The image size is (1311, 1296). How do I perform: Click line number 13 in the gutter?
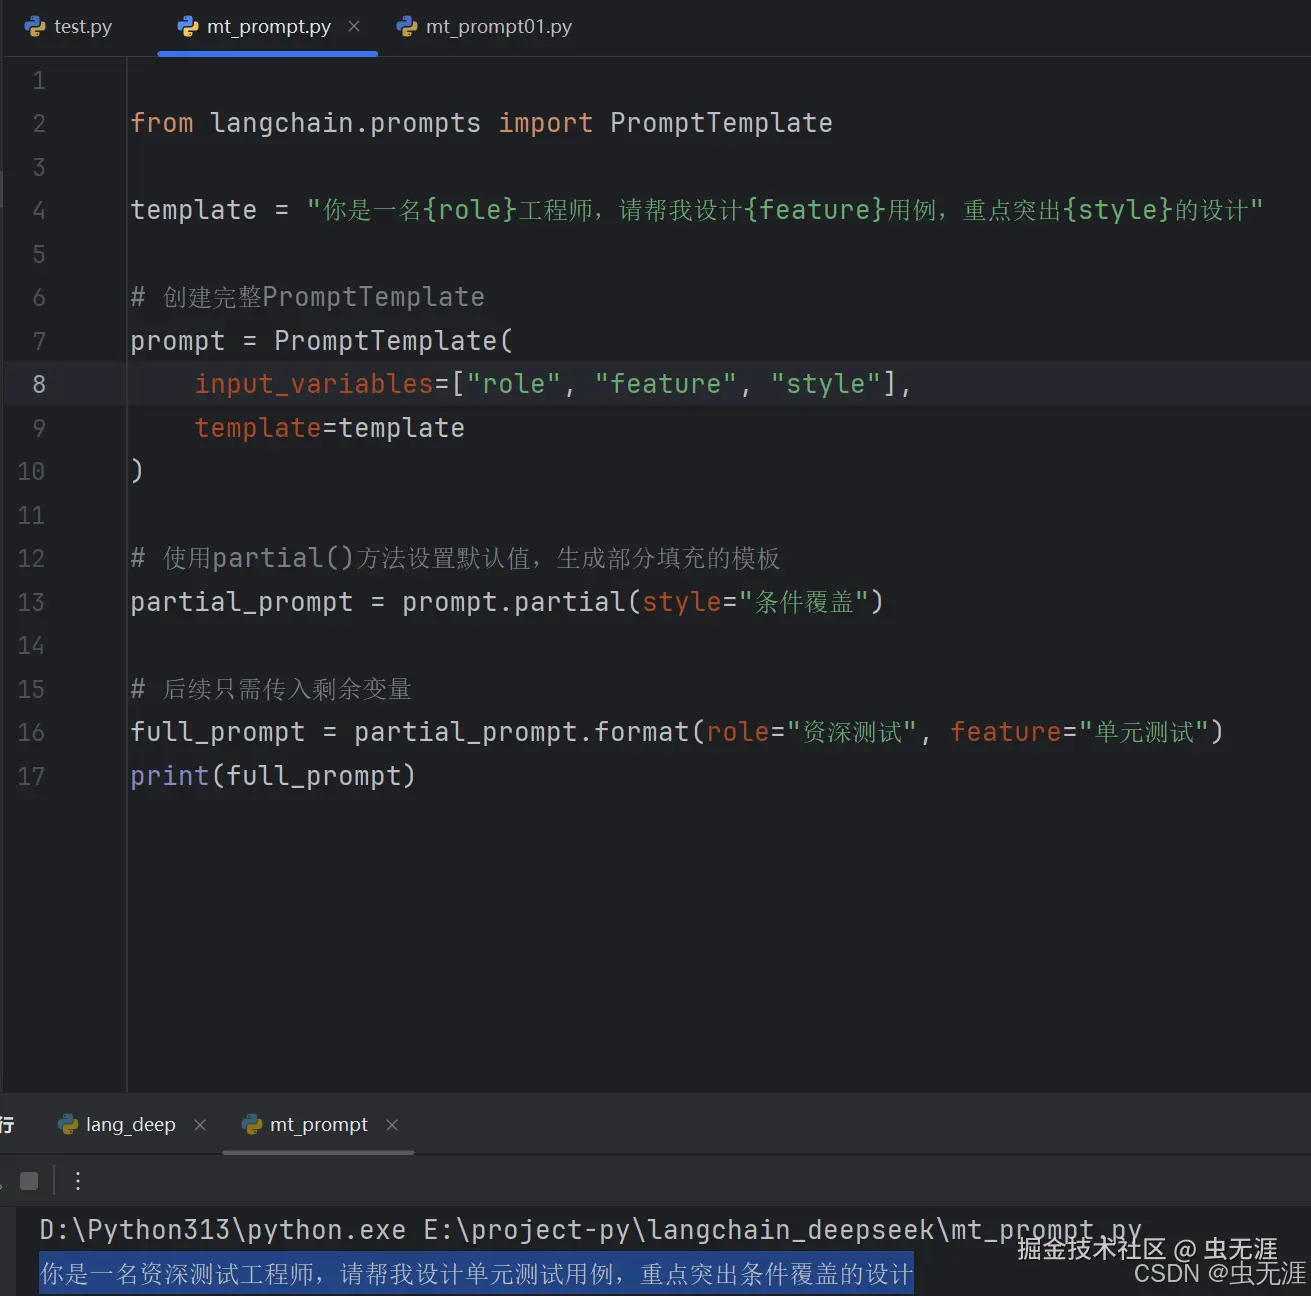point(31,602)
